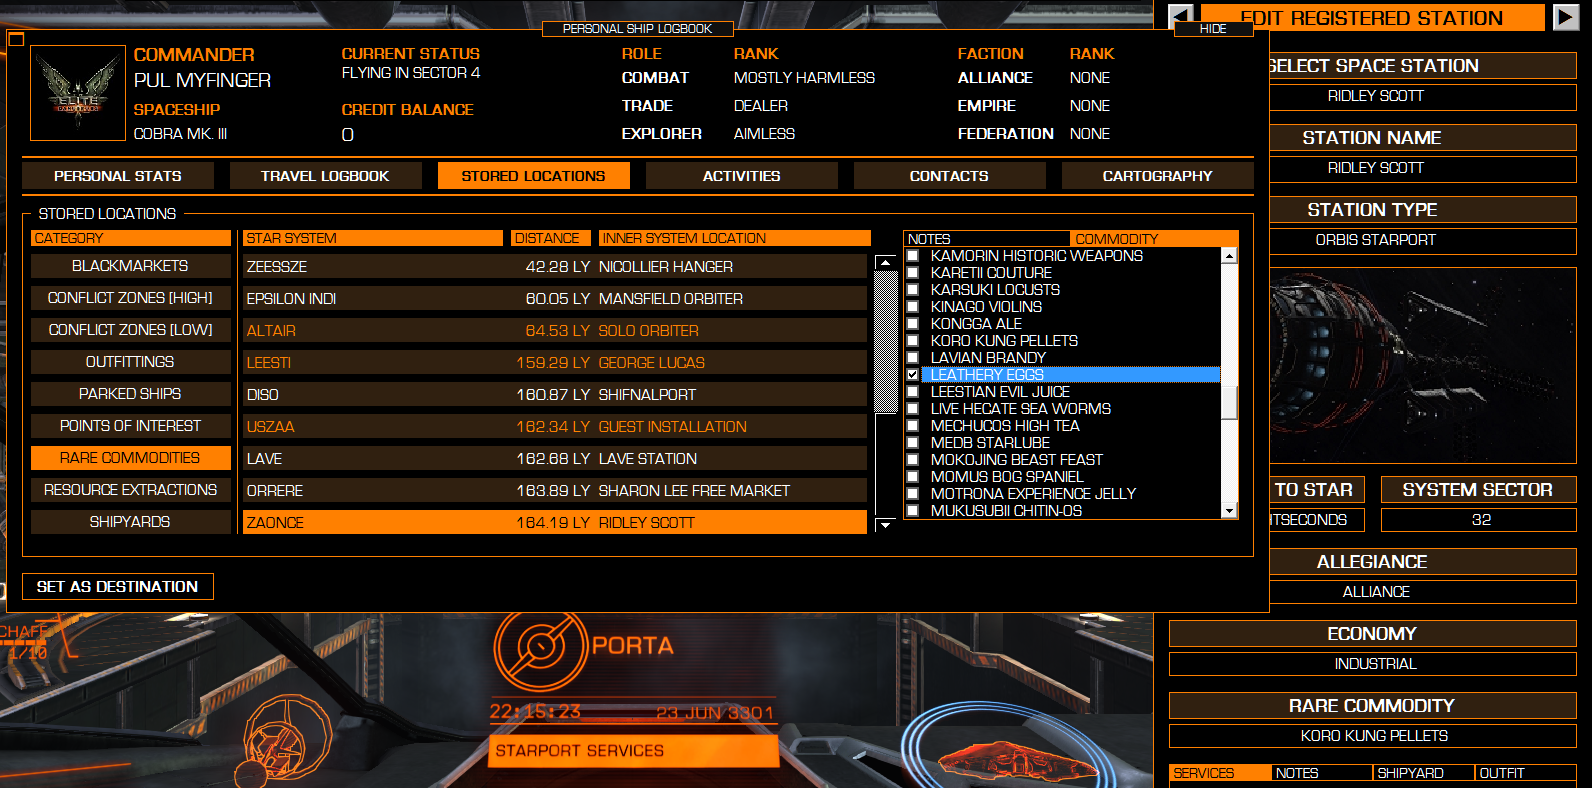
Task: Open the Activities tab
Action: (x=741, y=176)
